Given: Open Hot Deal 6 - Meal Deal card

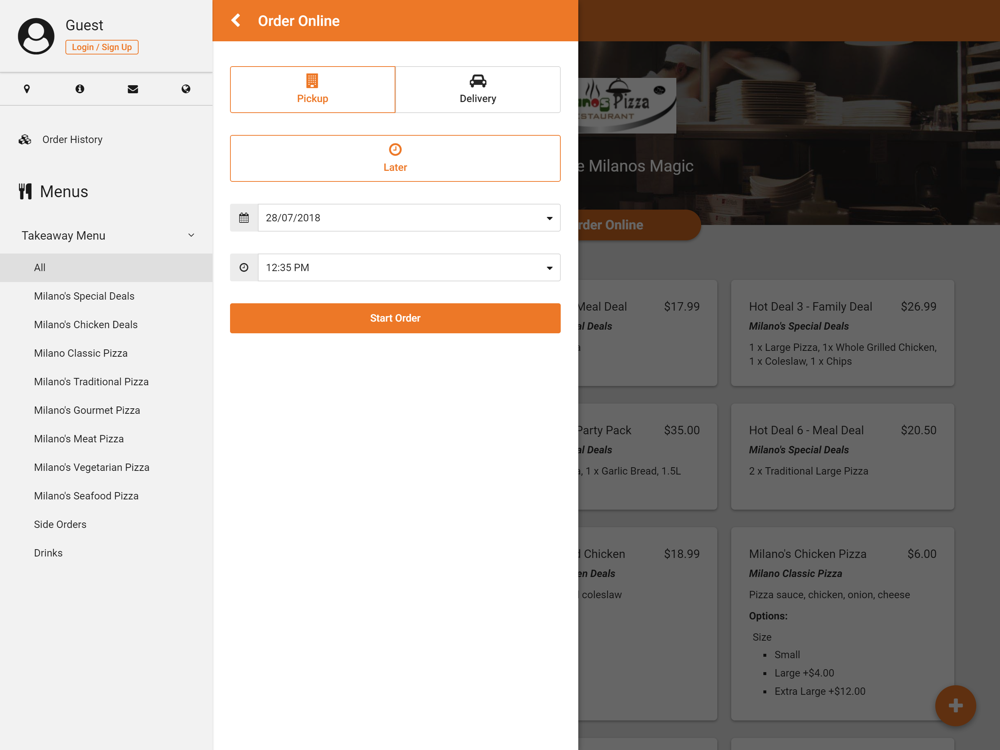Looking at the screenshot, I should click(x=842, y=457).
